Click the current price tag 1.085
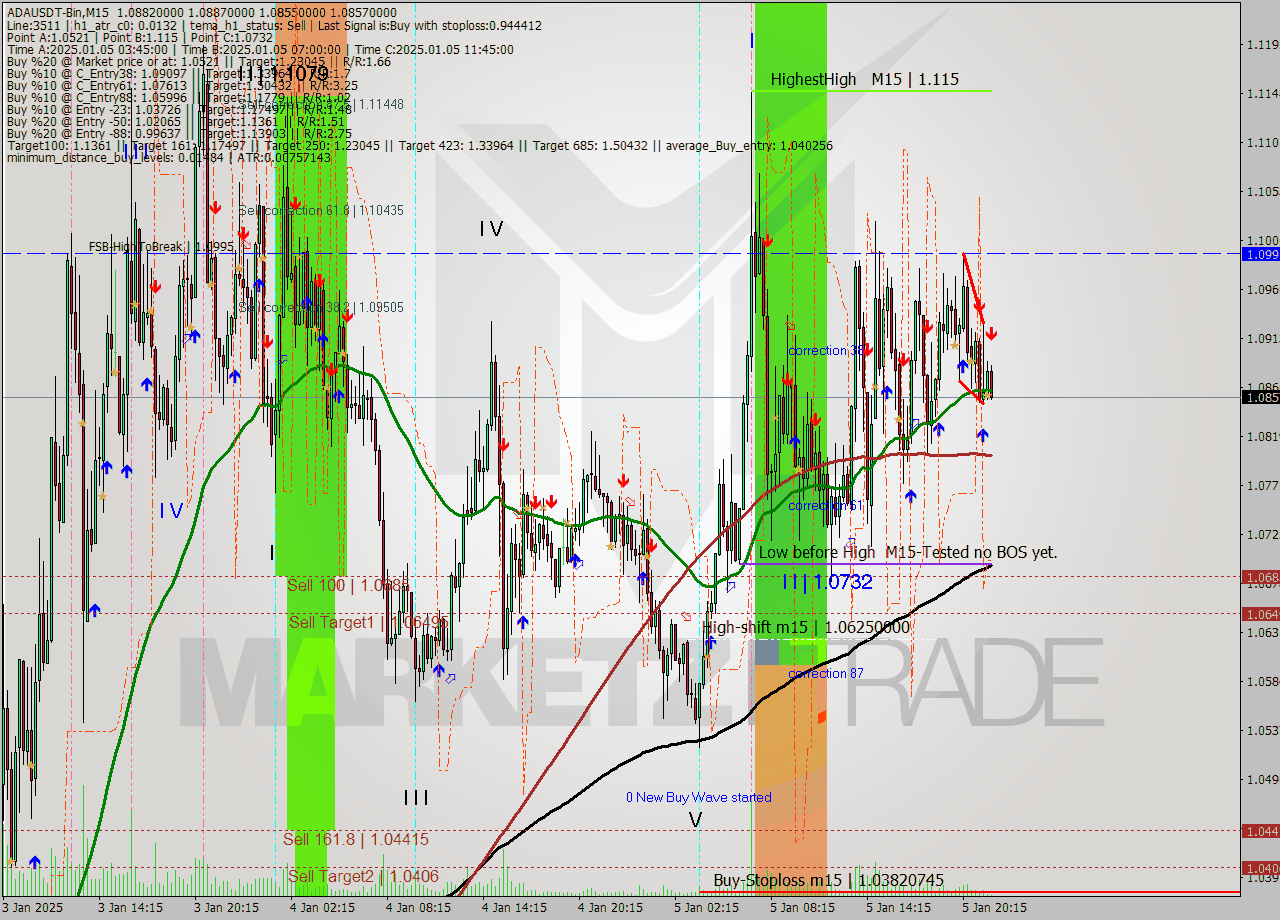 pyautogui.click(x=1260, y=397)
